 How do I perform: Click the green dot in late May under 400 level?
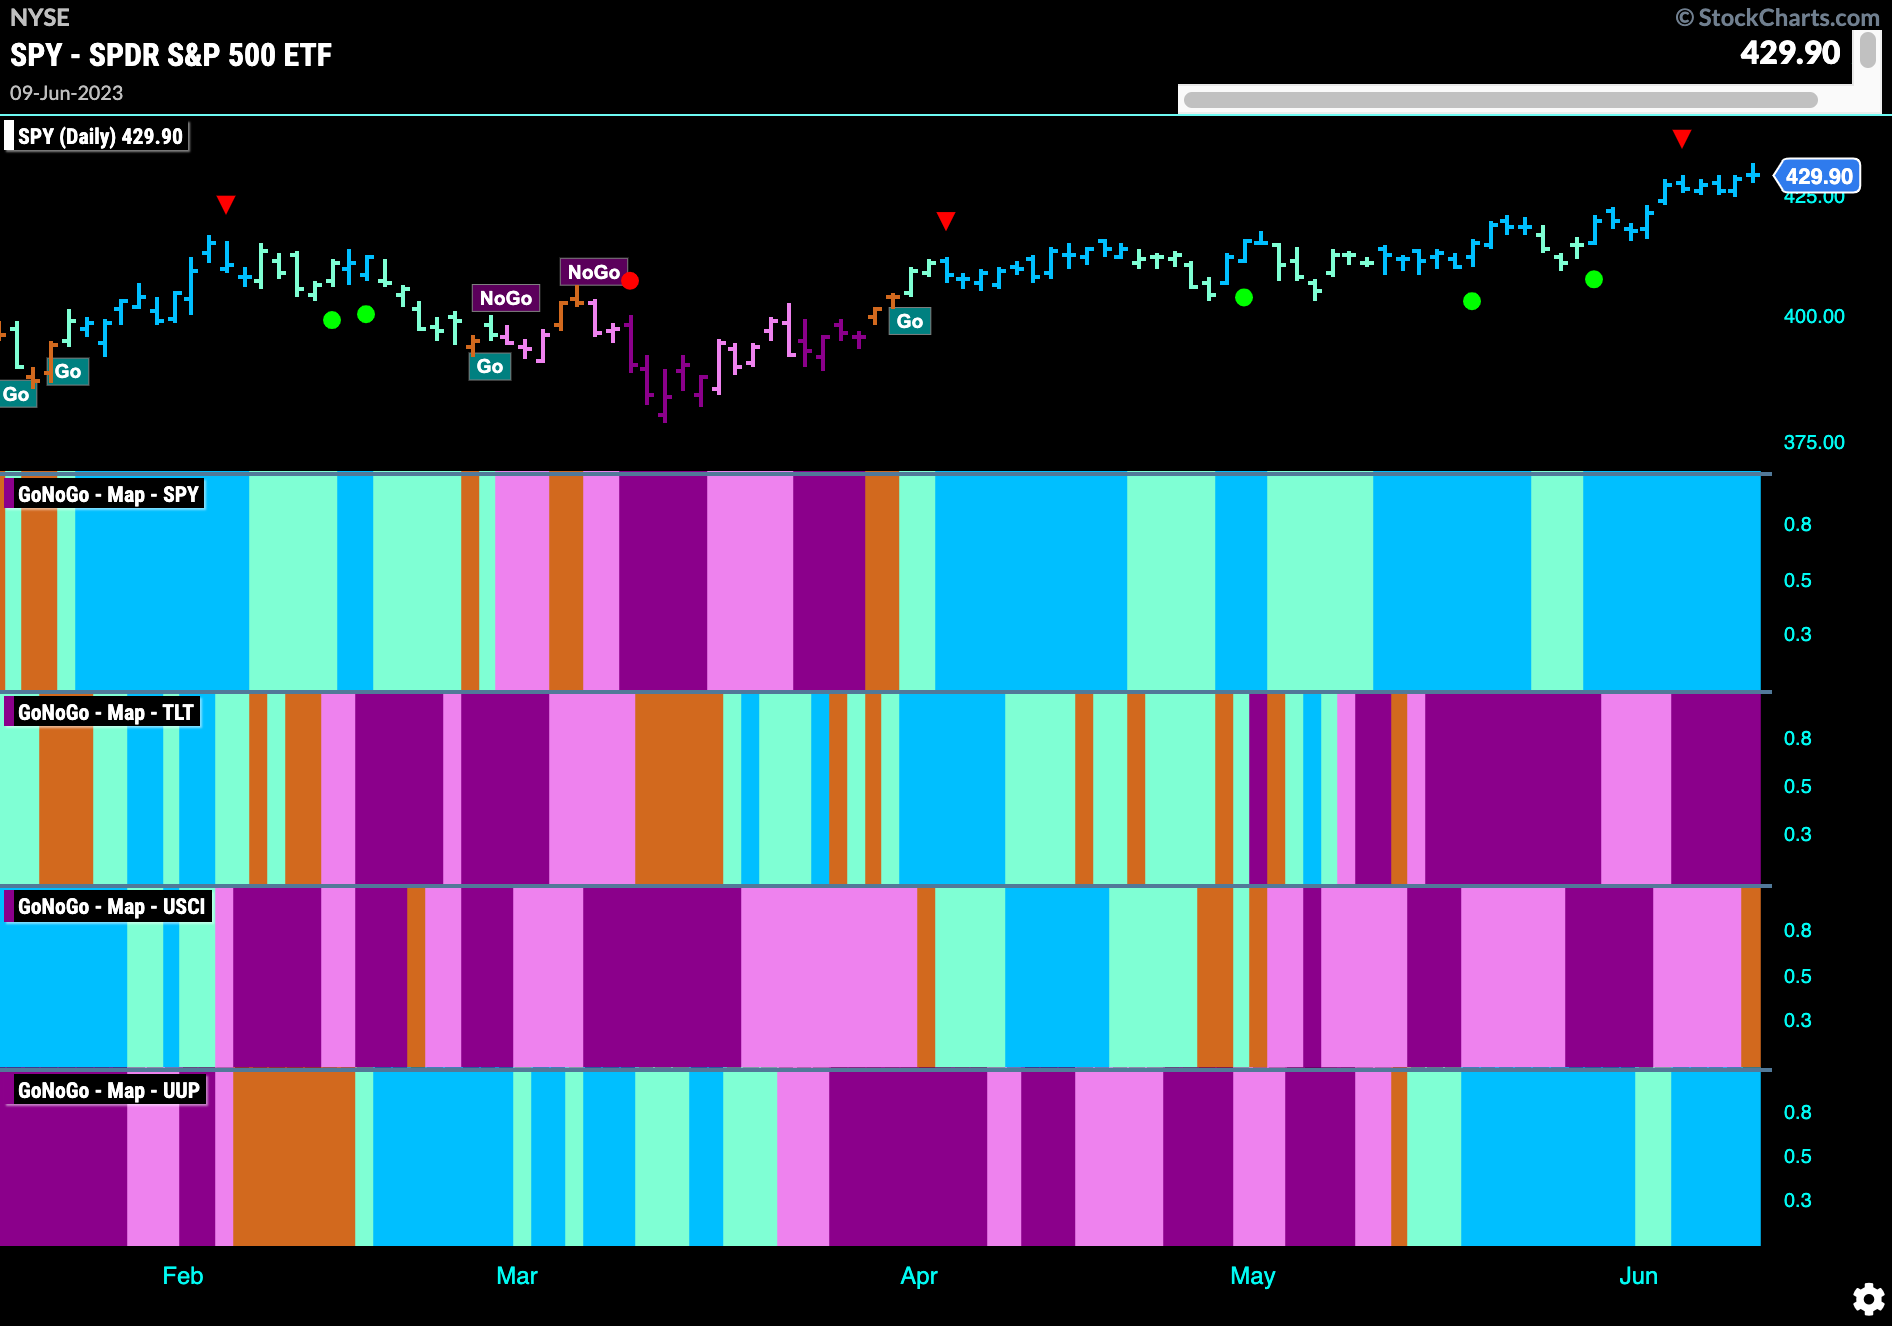(1472, 301)
